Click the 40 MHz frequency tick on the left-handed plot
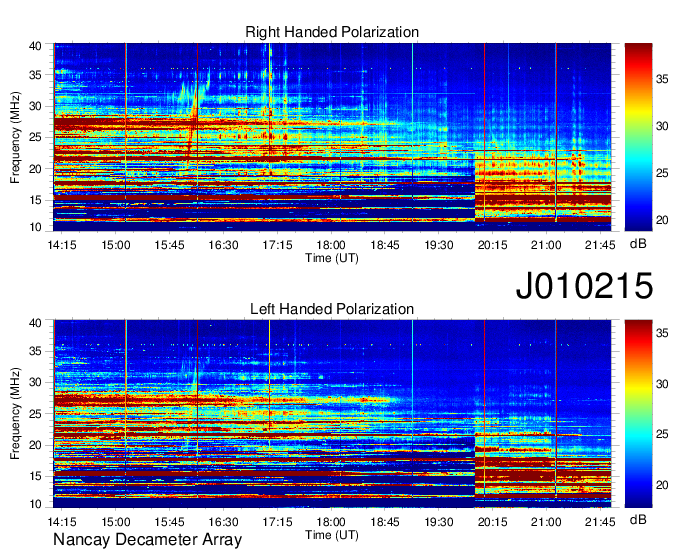Screen dimensions: 680x552 click(x=36, y=323)
